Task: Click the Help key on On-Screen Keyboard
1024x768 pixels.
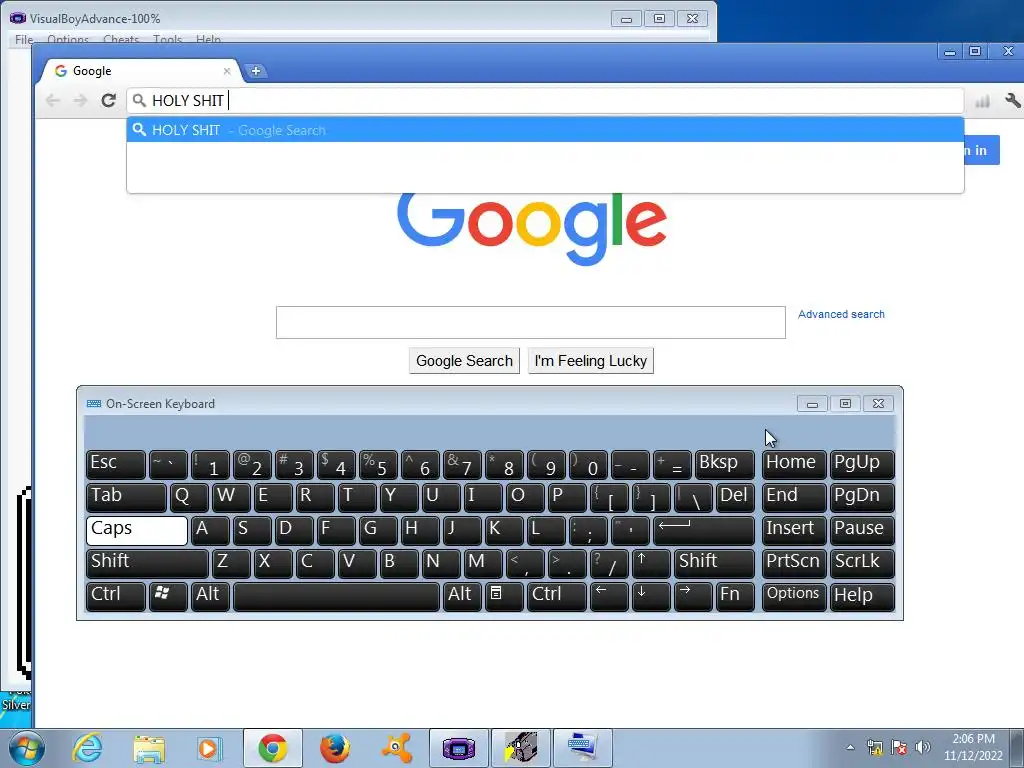Action: pyautogui.click(x=862, y=596)
